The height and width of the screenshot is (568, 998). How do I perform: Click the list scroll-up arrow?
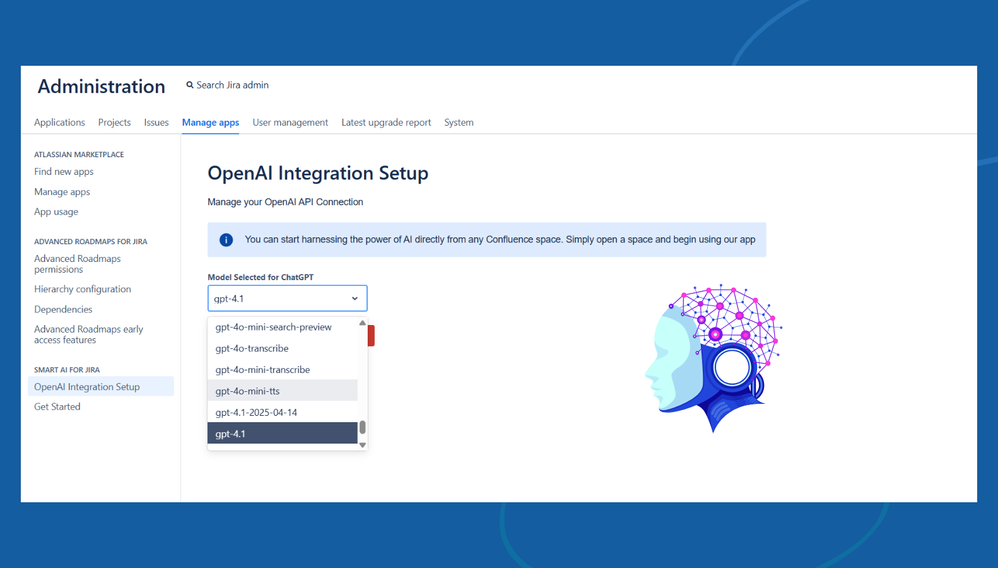point(362,323)
